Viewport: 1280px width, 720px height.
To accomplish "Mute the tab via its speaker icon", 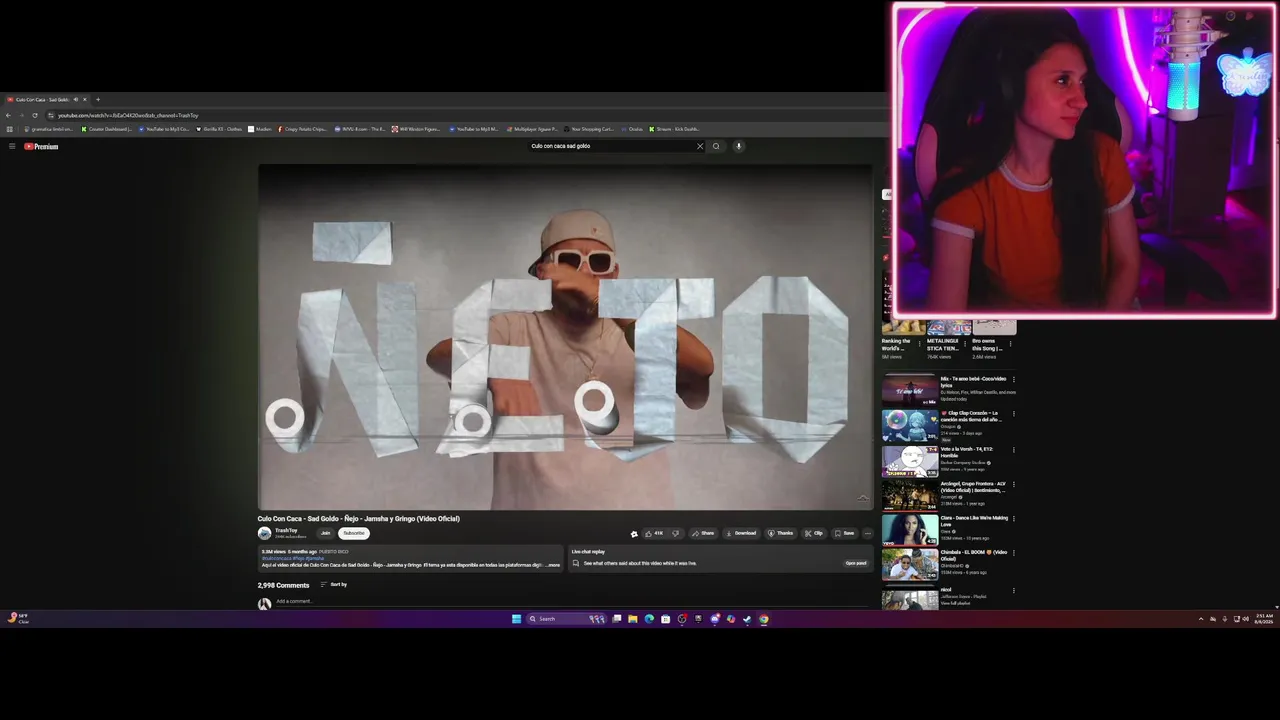I will (x=75, y=99).
